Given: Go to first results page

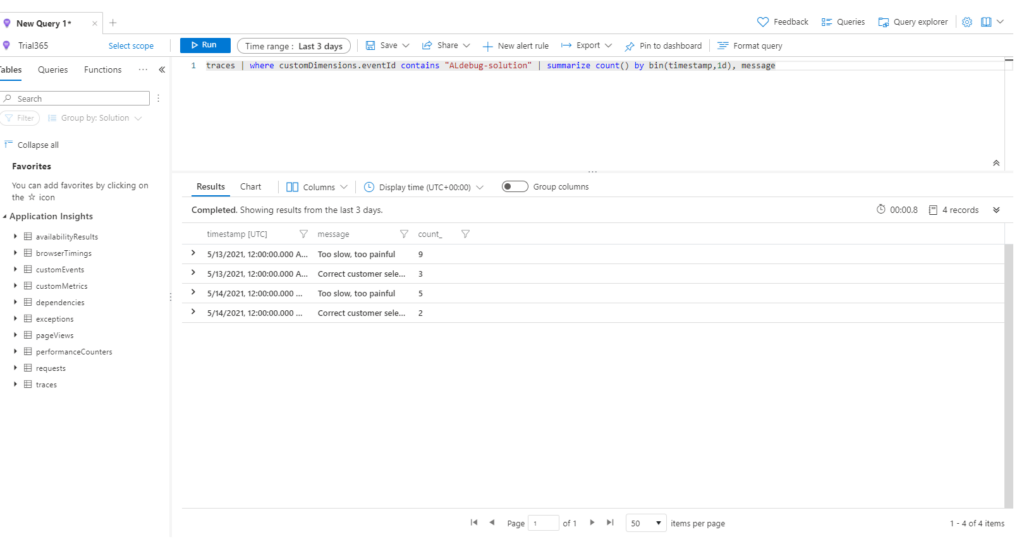Looking at the screenshot, I should click(473, 522).
